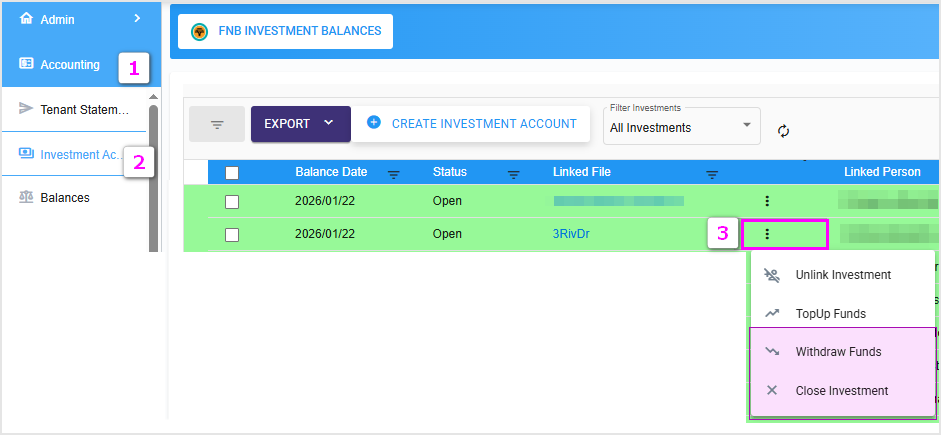Click the Linked File column filter icon
This screenshot has width=941, height=435.
(x=712, y=174)
